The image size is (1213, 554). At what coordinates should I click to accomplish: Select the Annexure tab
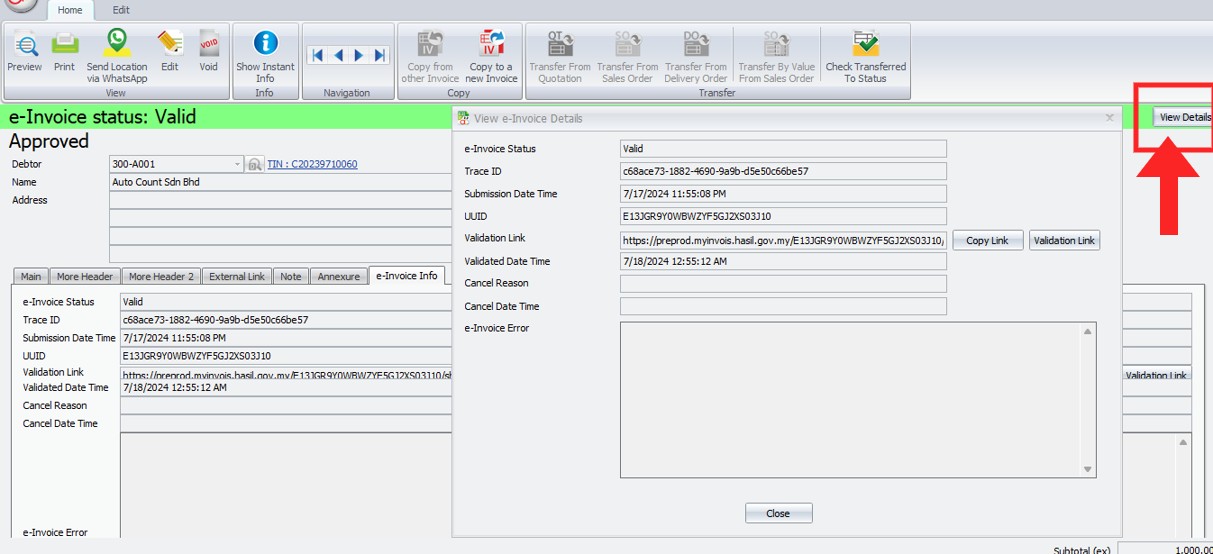338,277
